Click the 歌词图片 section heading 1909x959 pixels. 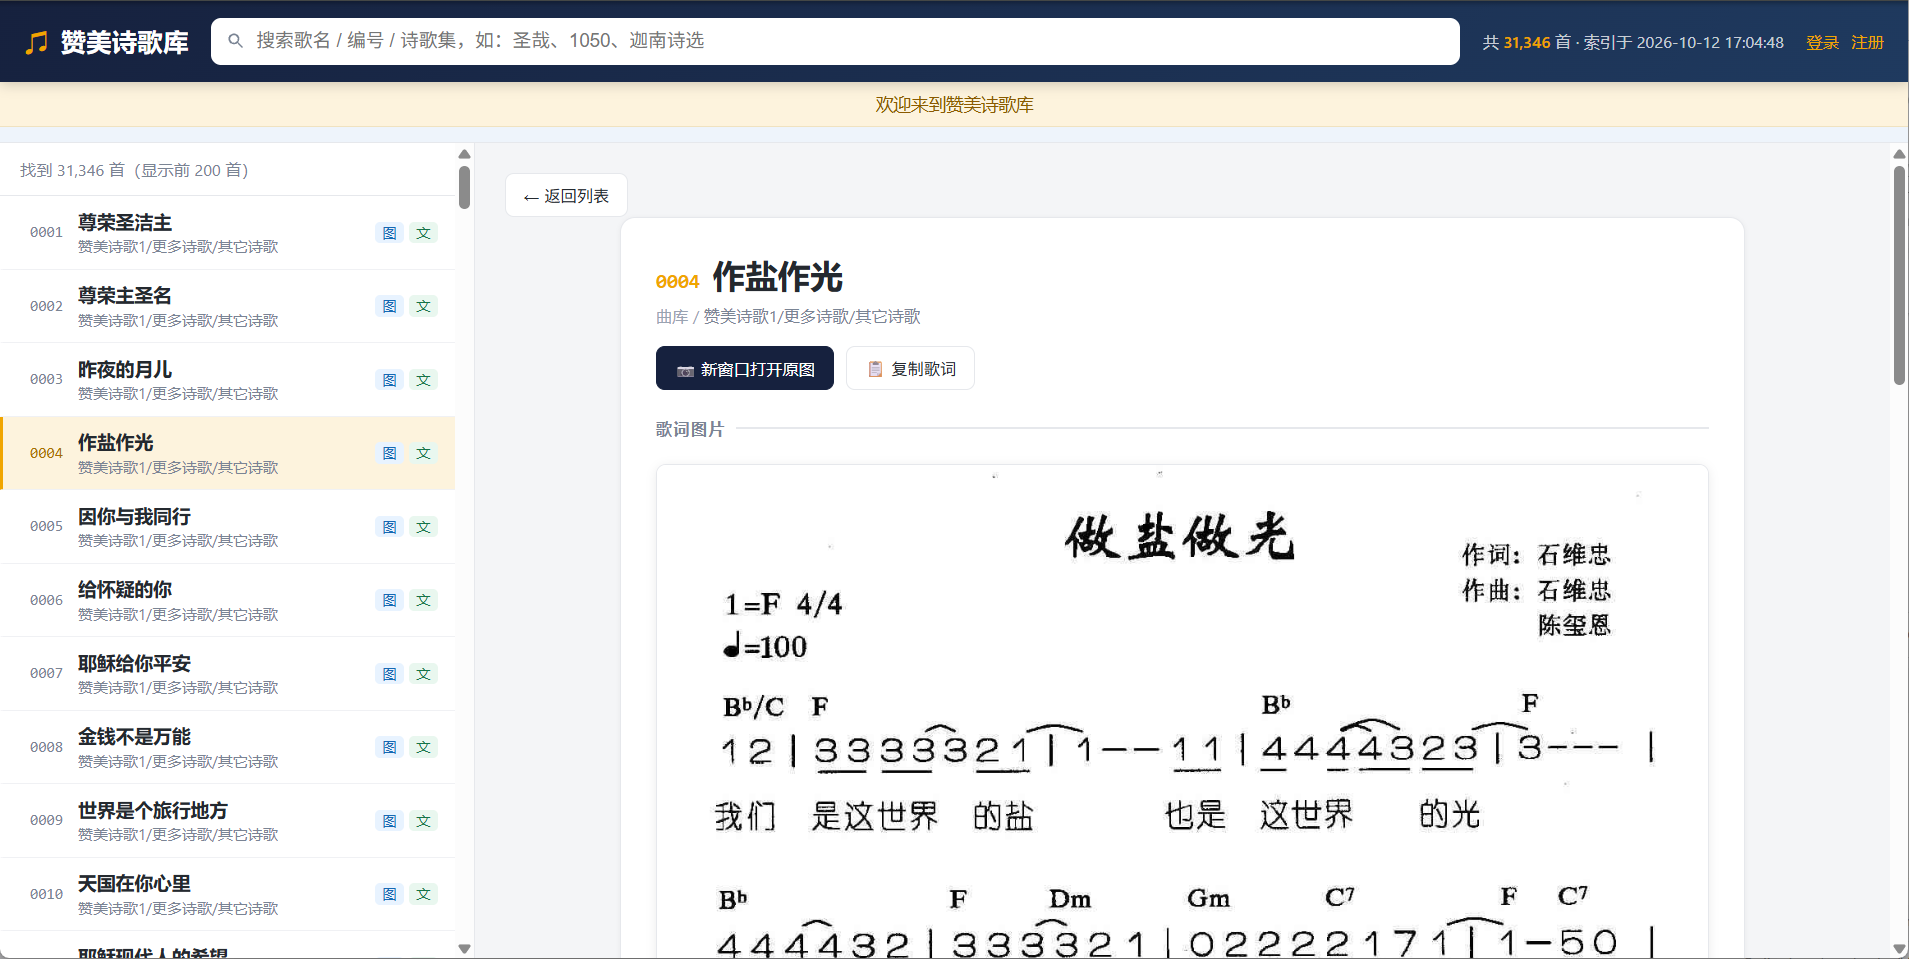click(690, 429)
